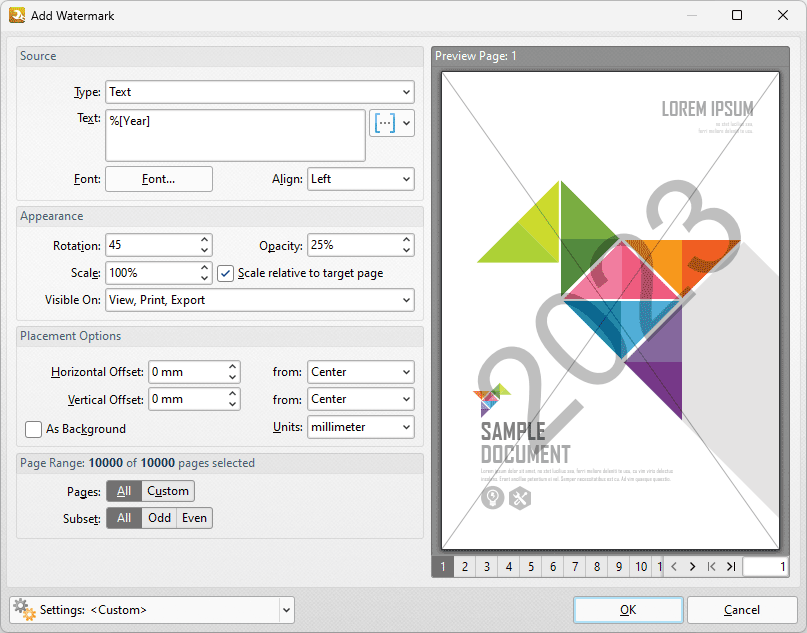Select preview page 4 tab

point(508,567)
